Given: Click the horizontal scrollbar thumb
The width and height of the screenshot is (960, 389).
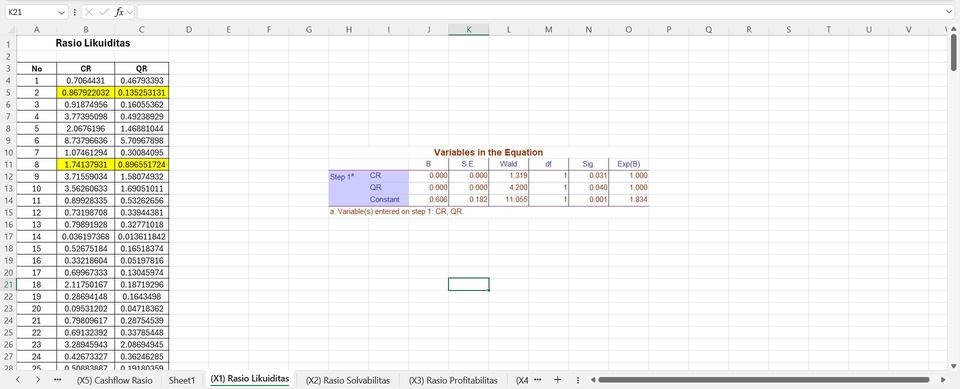Looking at the screenshot, I should point(763,380).
